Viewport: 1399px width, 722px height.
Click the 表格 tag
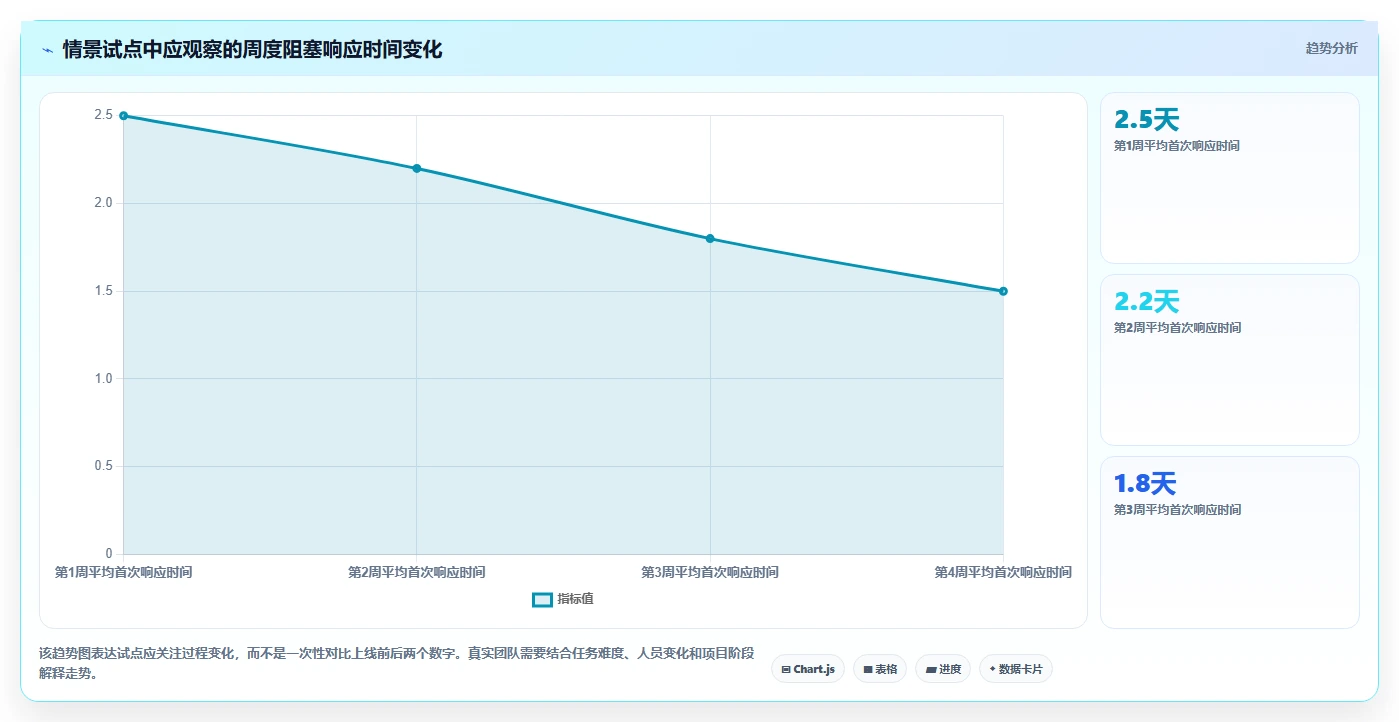[x=880, y=669]
